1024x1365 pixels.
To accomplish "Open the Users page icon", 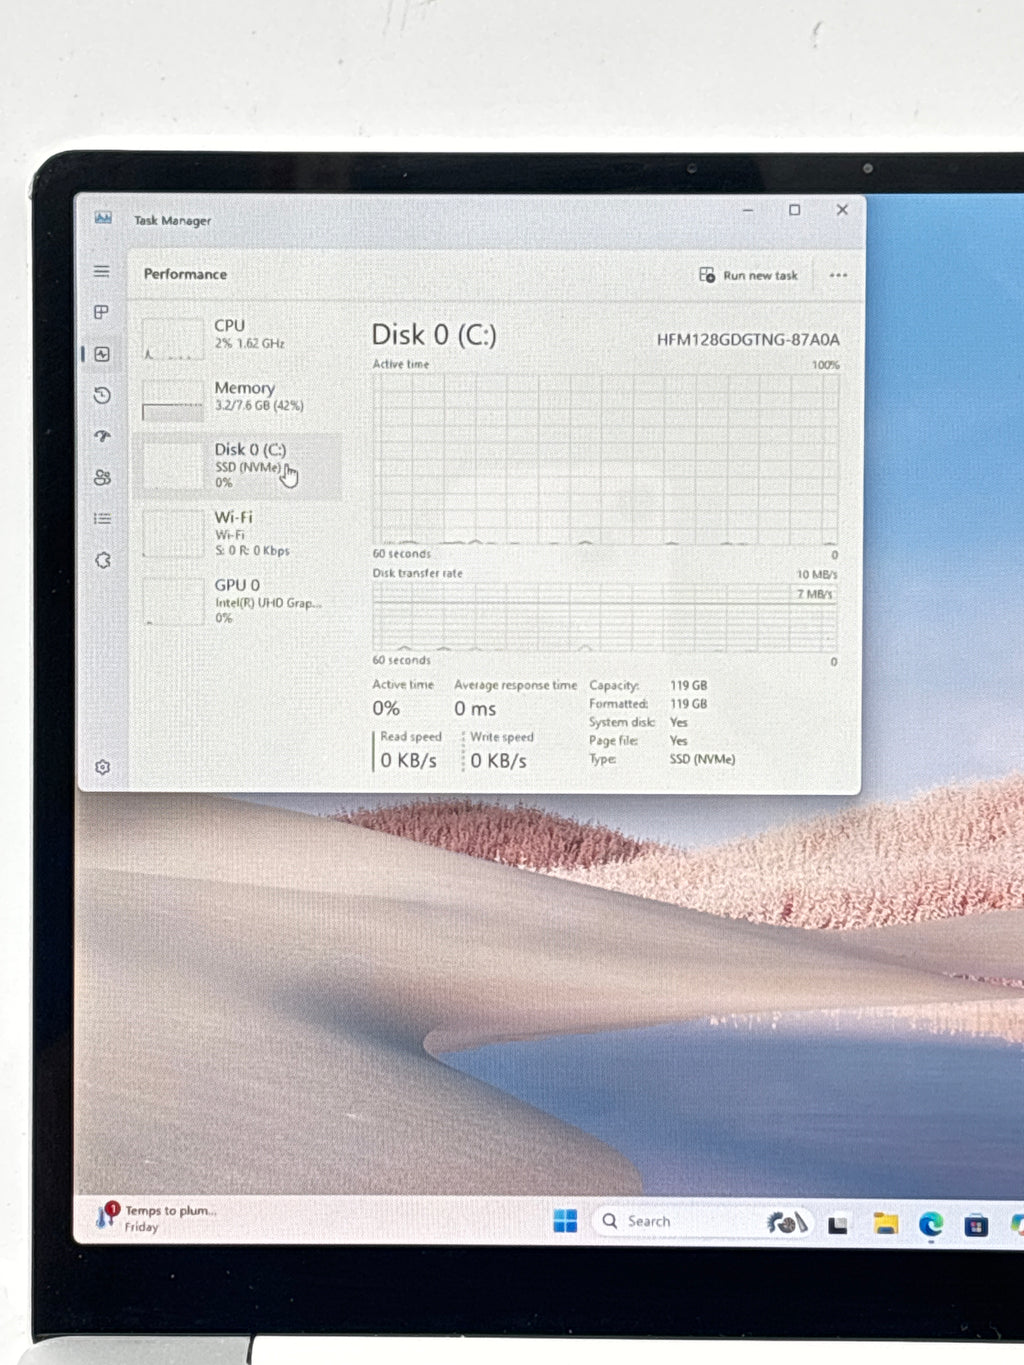I will [x=102, y=477].
